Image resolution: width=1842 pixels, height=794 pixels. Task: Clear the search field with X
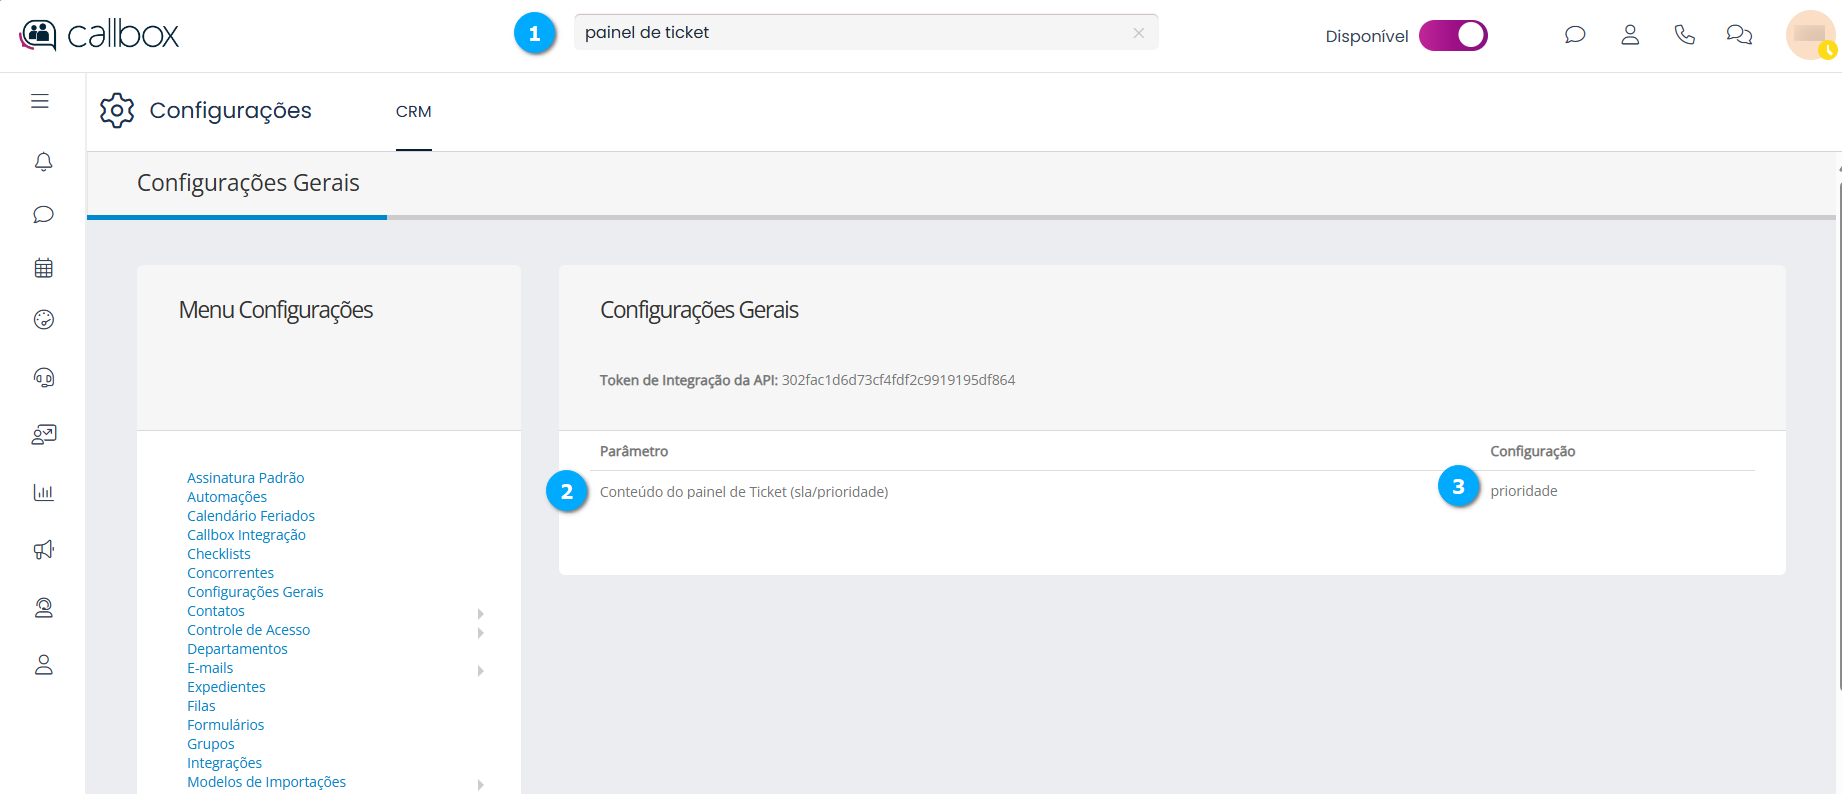click(x=1138, y=33)
